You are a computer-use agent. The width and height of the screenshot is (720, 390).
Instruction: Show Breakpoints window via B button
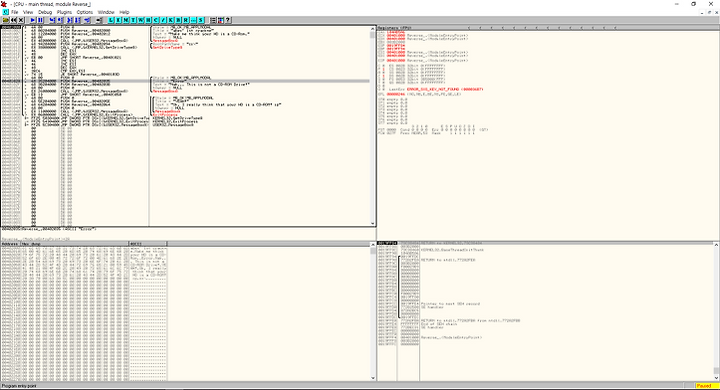coord(178,20)
